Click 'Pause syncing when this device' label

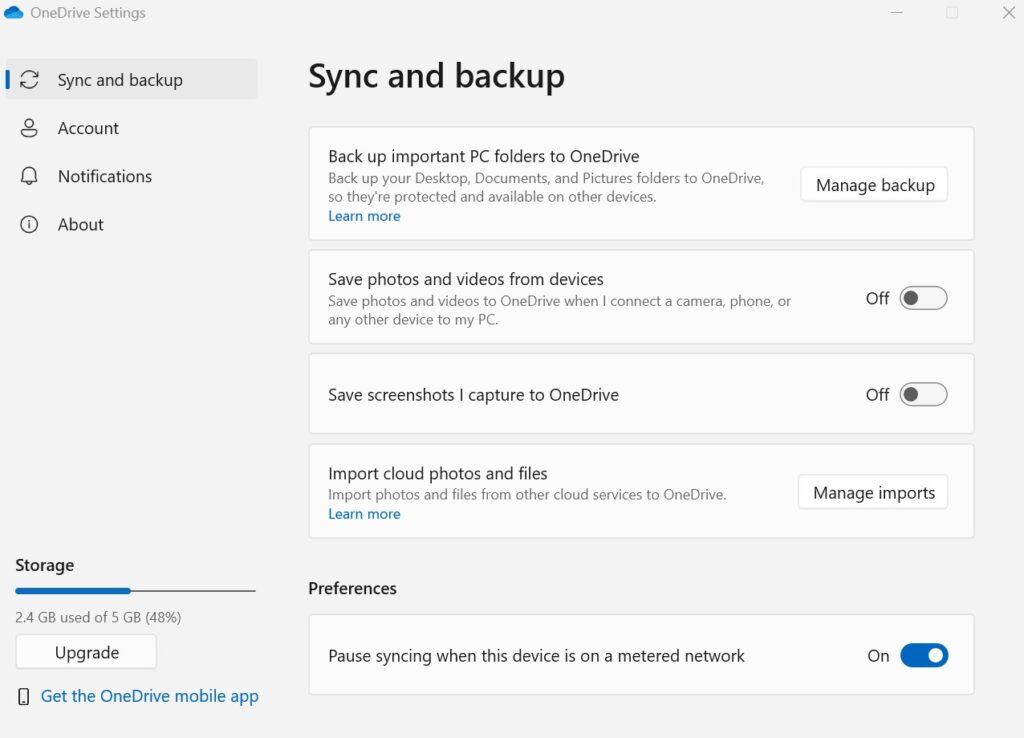click(x=536, y=656)
